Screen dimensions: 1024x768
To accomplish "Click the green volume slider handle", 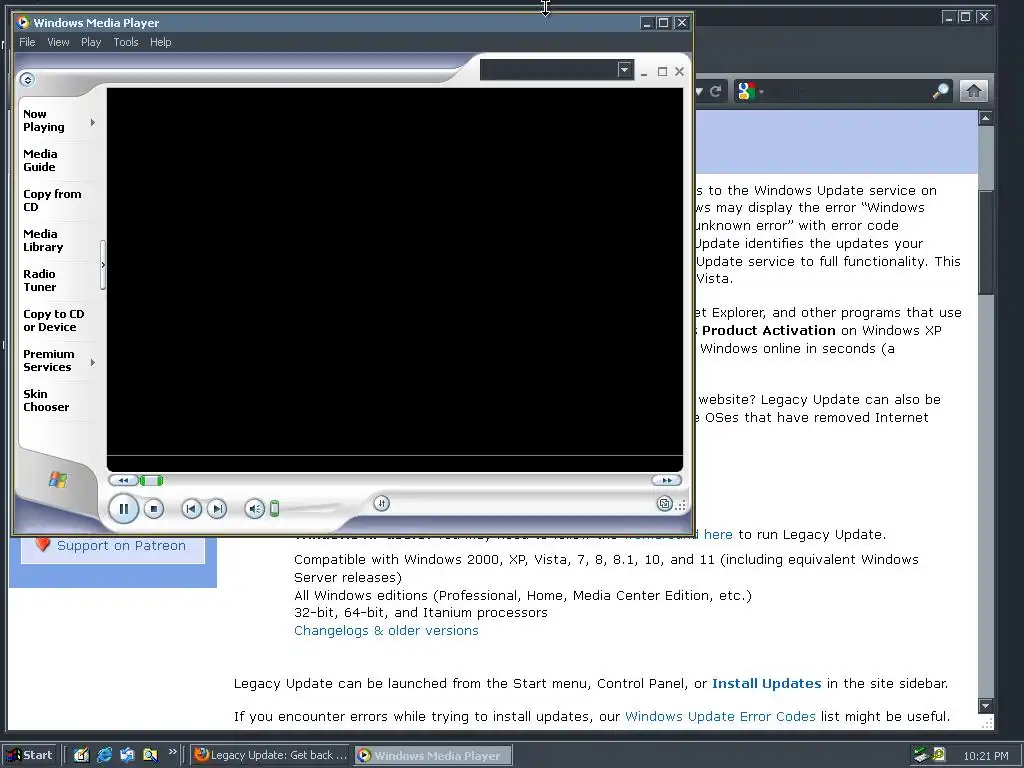I will click(274, 509).
